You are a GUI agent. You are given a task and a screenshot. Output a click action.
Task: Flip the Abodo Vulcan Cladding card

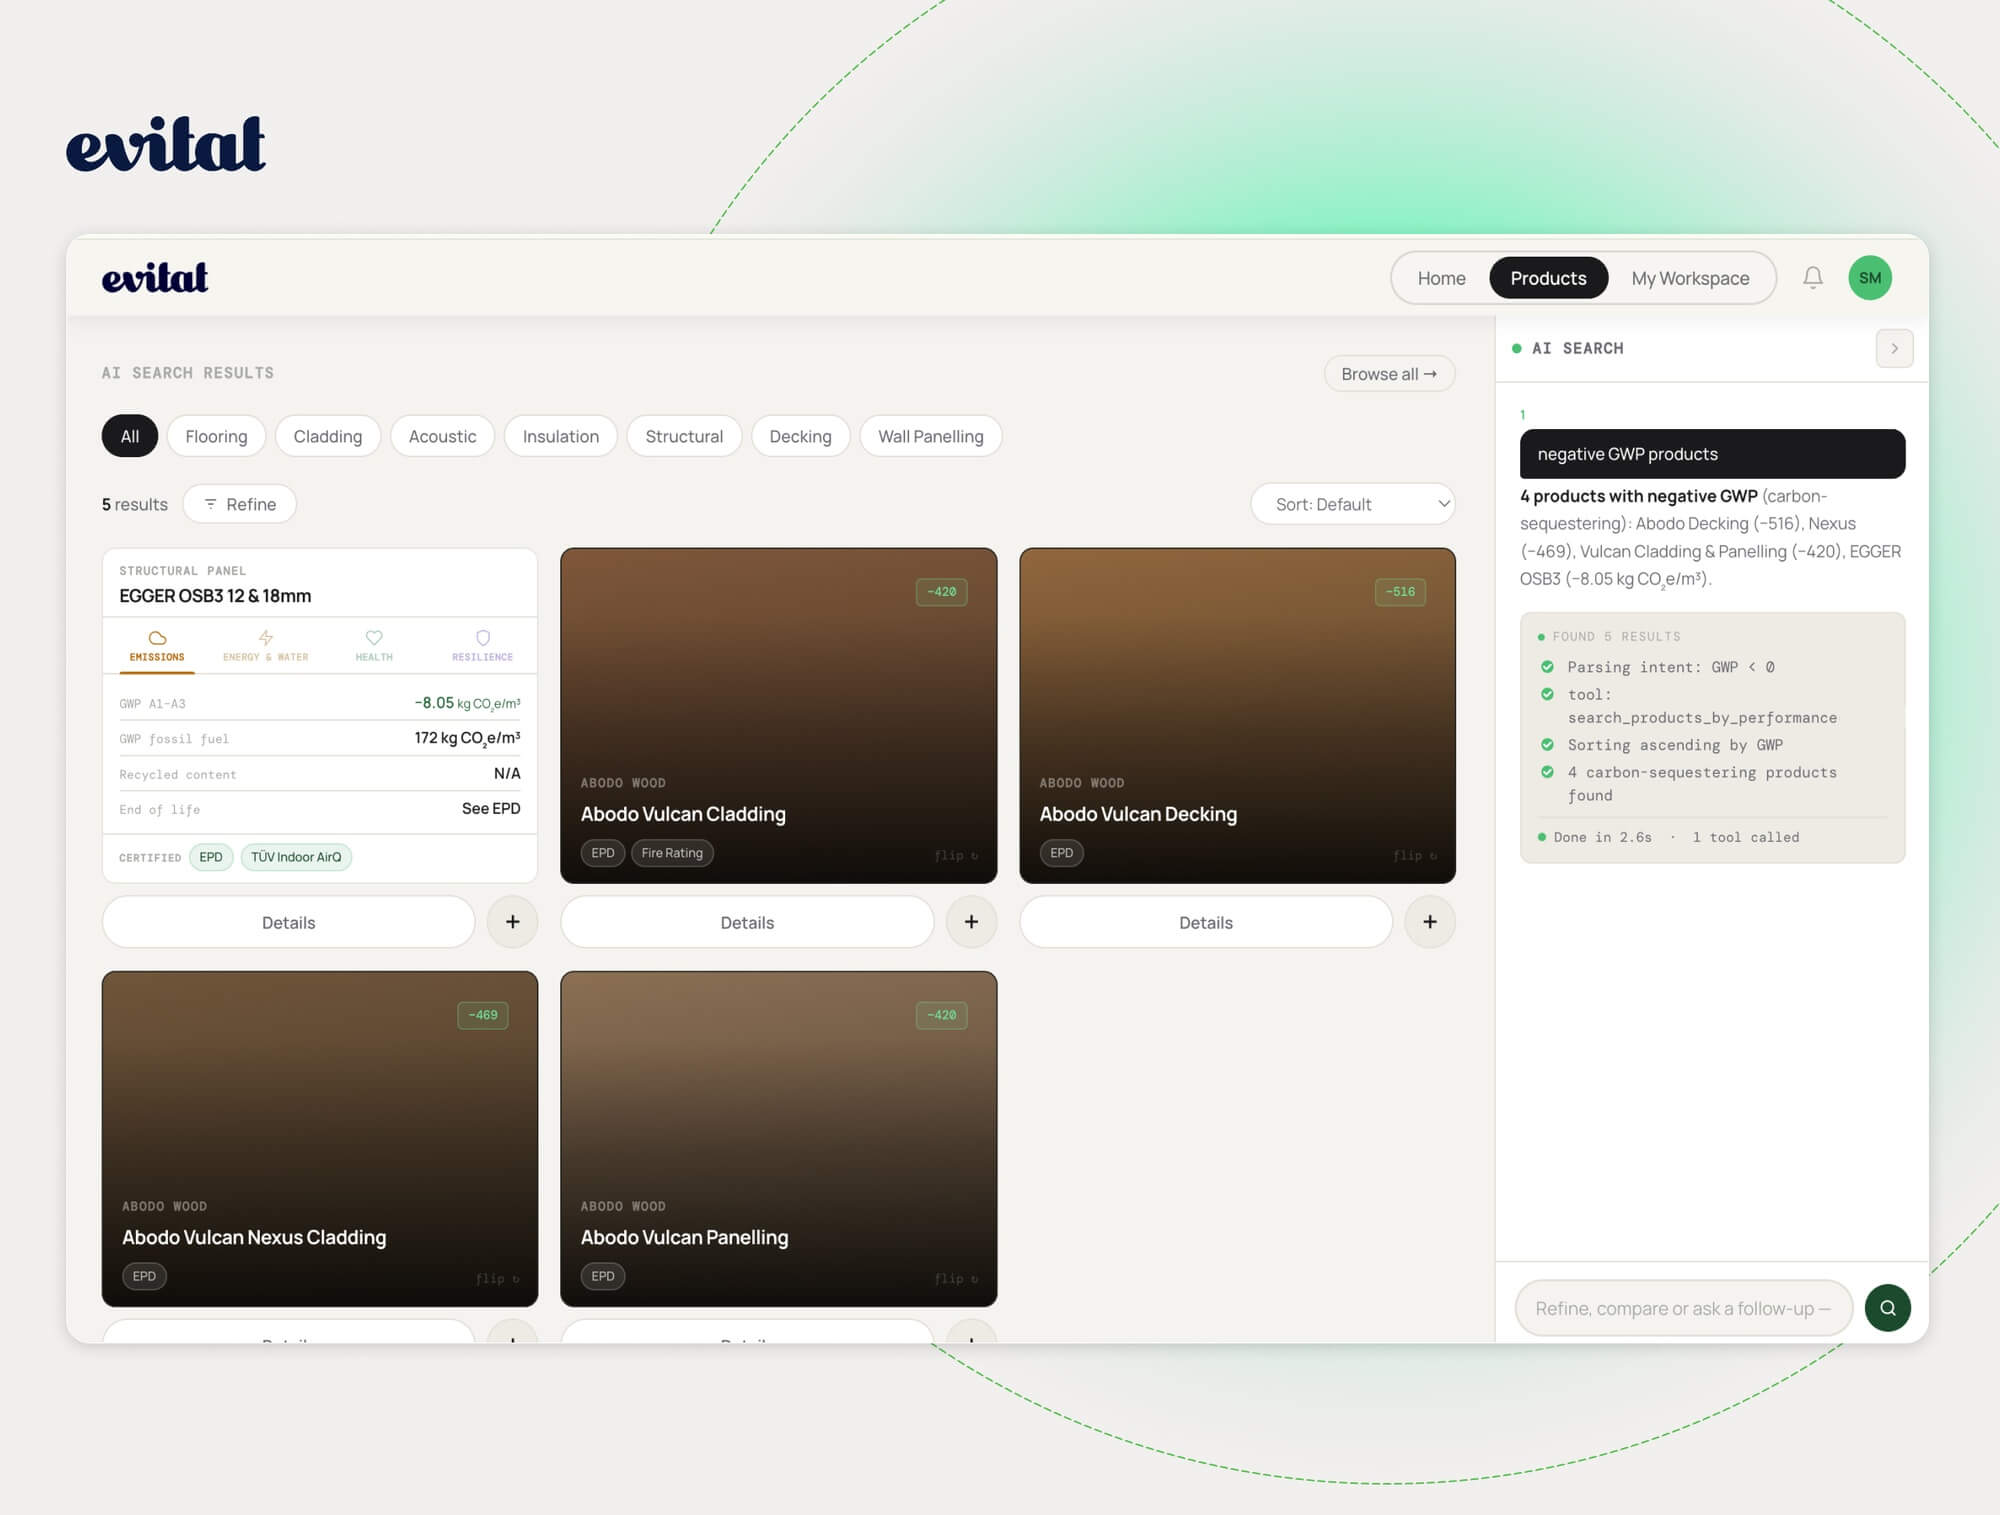pyautogui.click(x=956, y=856)
